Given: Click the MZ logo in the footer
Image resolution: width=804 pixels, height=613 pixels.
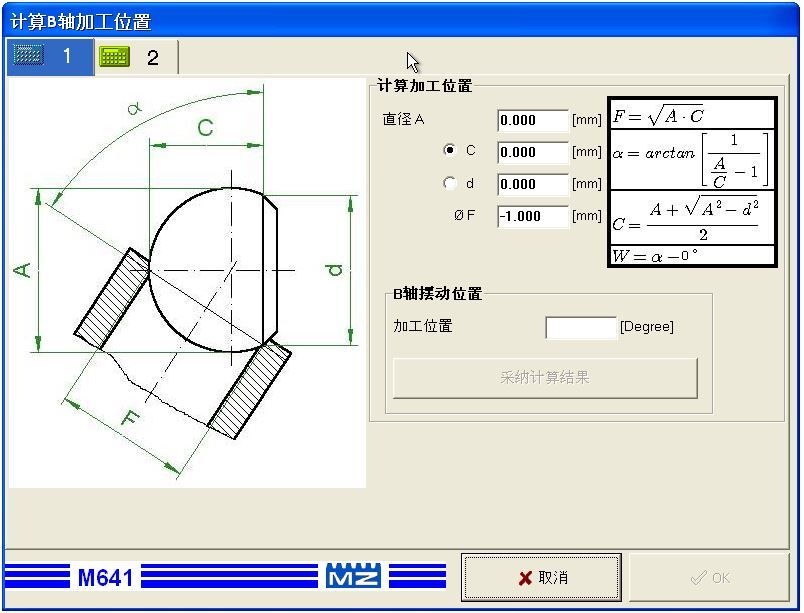Looking at the screenshot, I should click(x=353, y=576).
